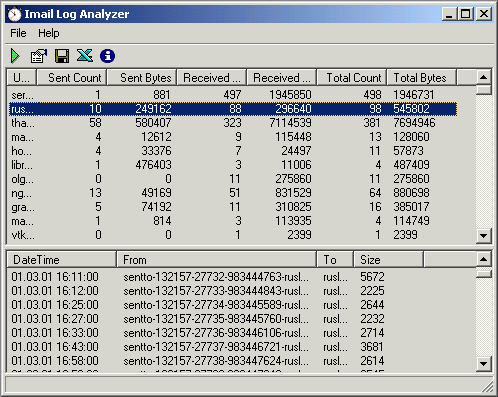Minimize the Imail Log Analyzer window
498x397 pixels.
click(449, 14)
